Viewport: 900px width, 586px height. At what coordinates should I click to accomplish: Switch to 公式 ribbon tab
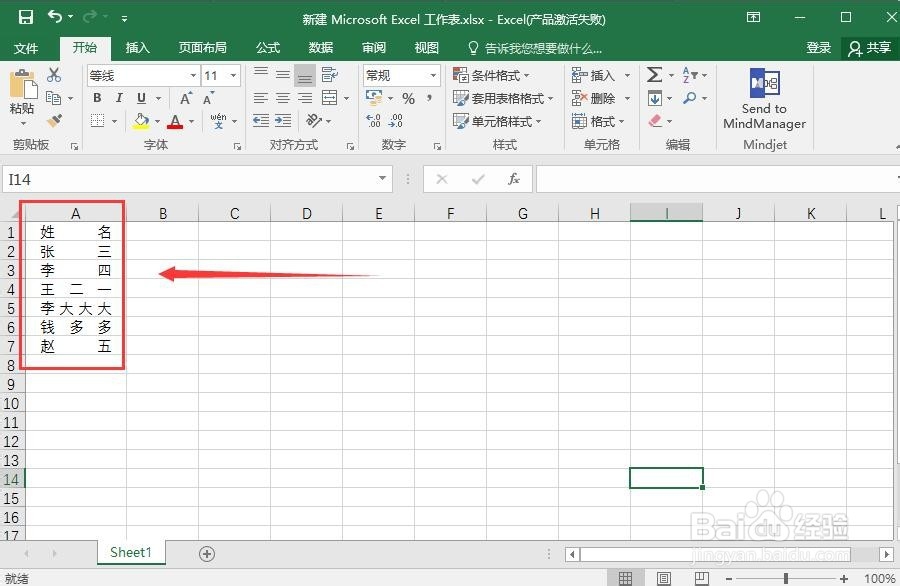coord(268,48)
